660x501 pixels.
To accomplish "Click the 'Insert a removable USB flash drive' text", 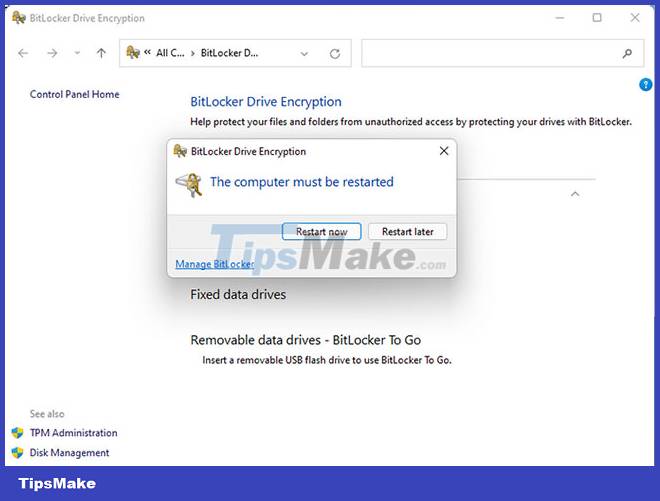I will coord(327,360).
